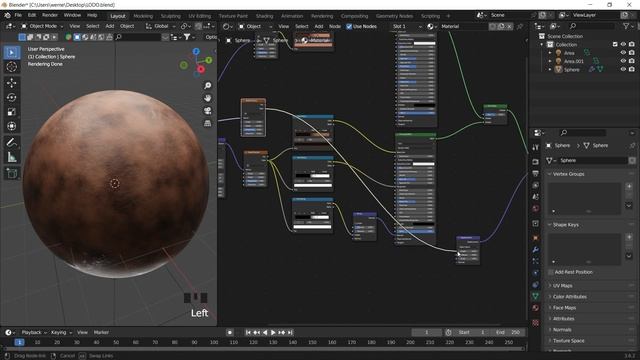The height and width of the screenshot is (360, 640).
Task: Select the Cursor tool
Action: [12, 67]
